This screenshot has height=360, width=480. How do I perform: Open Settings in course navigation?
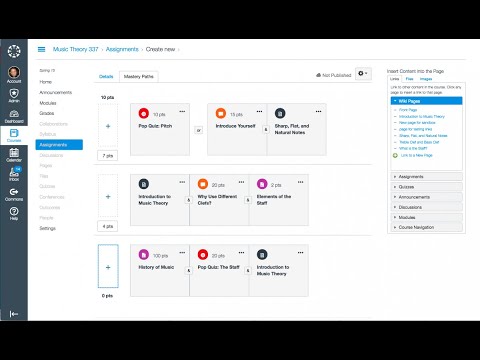click(48, 228)
